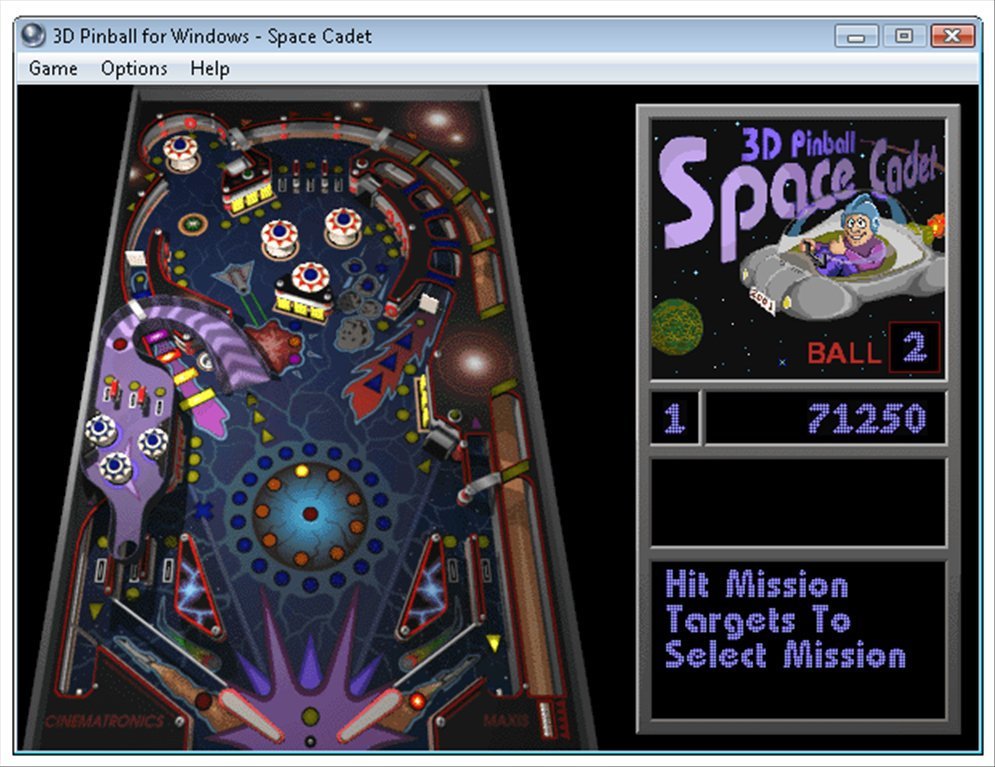Click the lit yellow light atop the center circle
Screen dimensions: 995x767
coord(301,470)
